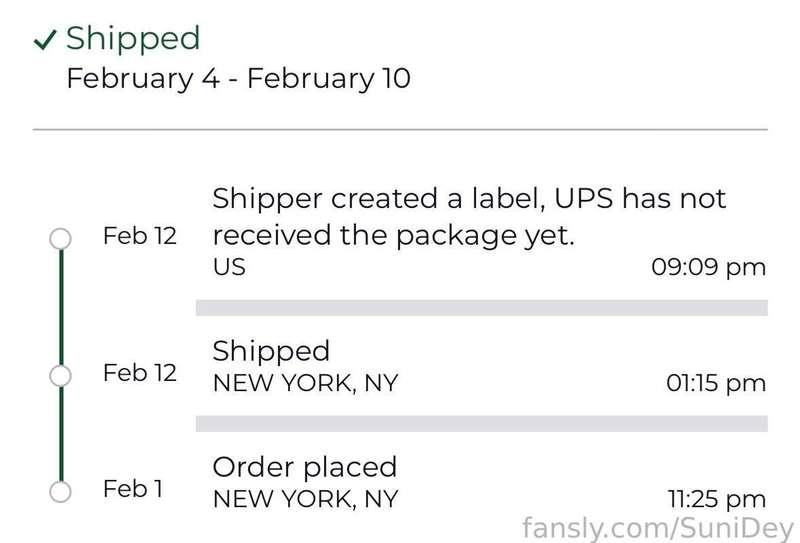
Task: Select the Order placed event title
Action: 305,467
